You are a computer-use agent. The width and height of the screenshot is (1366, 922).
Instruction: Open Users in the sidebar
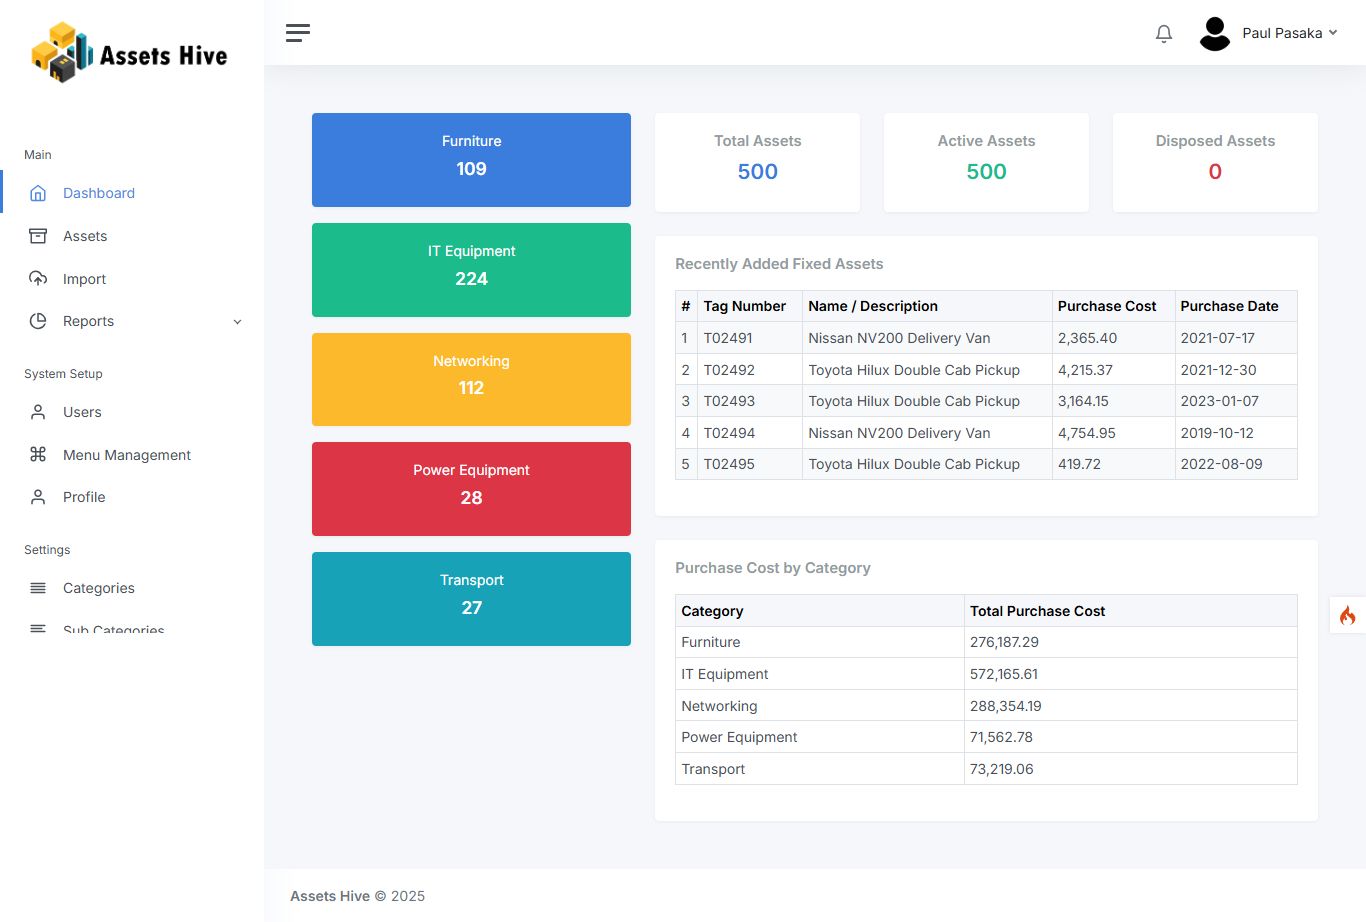[x=82, y=412]
